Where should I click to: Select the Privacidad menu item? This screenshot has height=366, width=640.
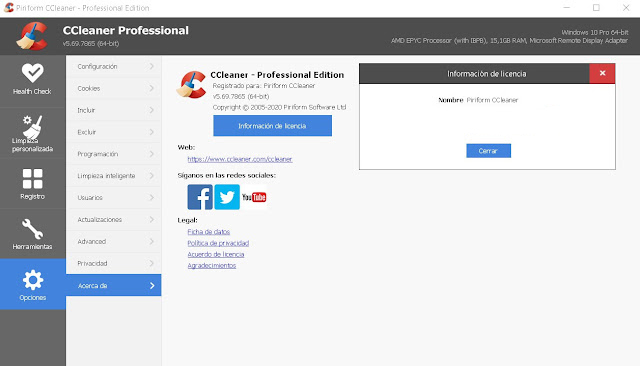tap(113, 263)
